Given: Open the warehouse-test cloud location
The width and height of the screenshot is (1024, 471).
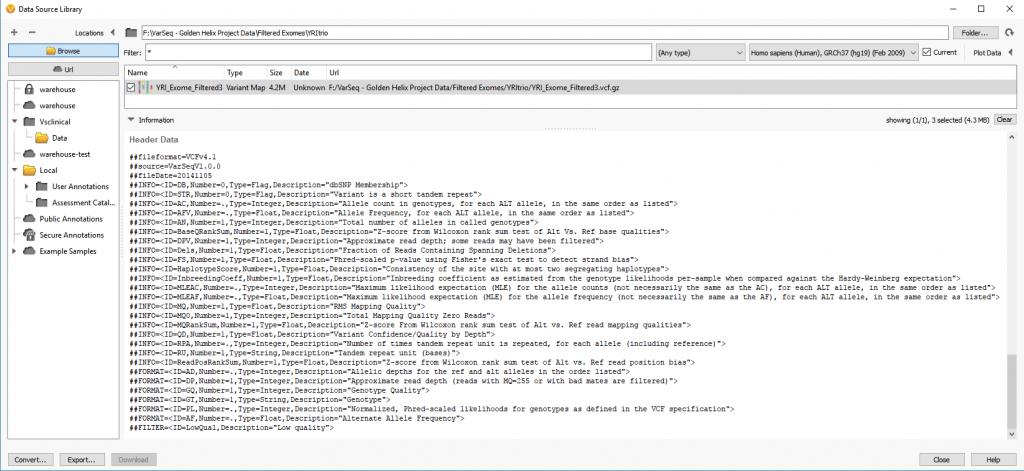Looking at the screenshot, I should 56,154.
